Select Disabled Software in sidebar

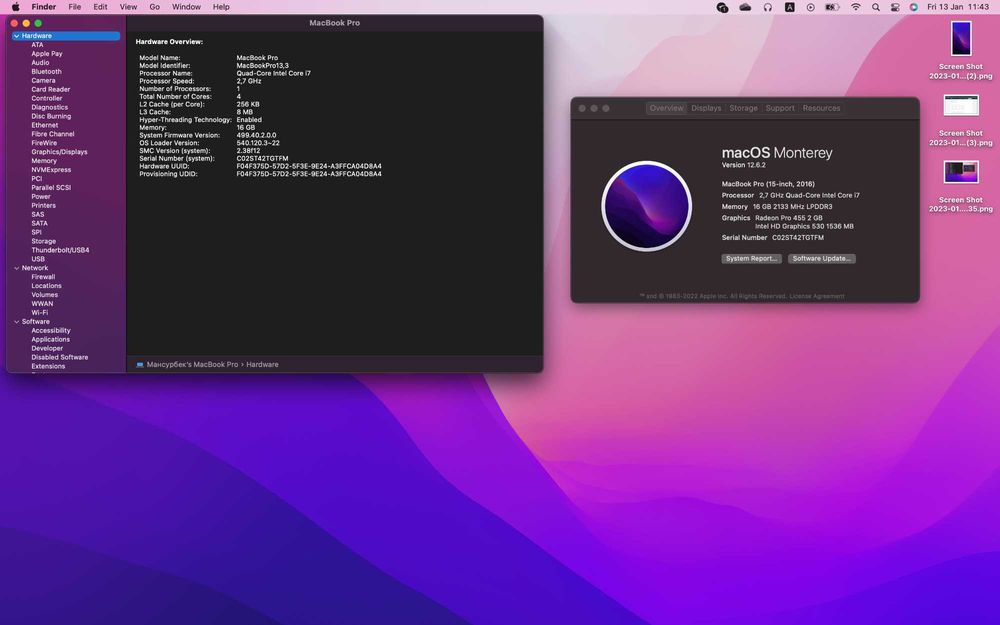tap(60, 358)
